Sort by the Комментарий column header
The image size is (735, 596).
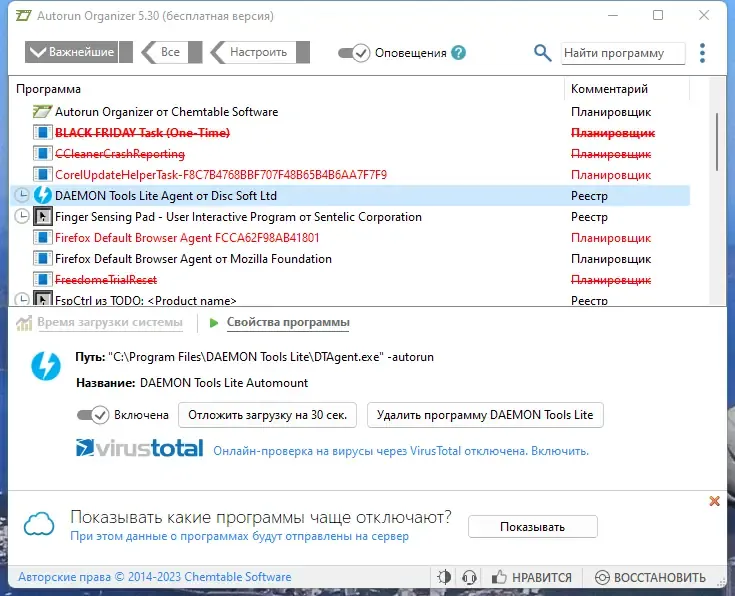609,89
